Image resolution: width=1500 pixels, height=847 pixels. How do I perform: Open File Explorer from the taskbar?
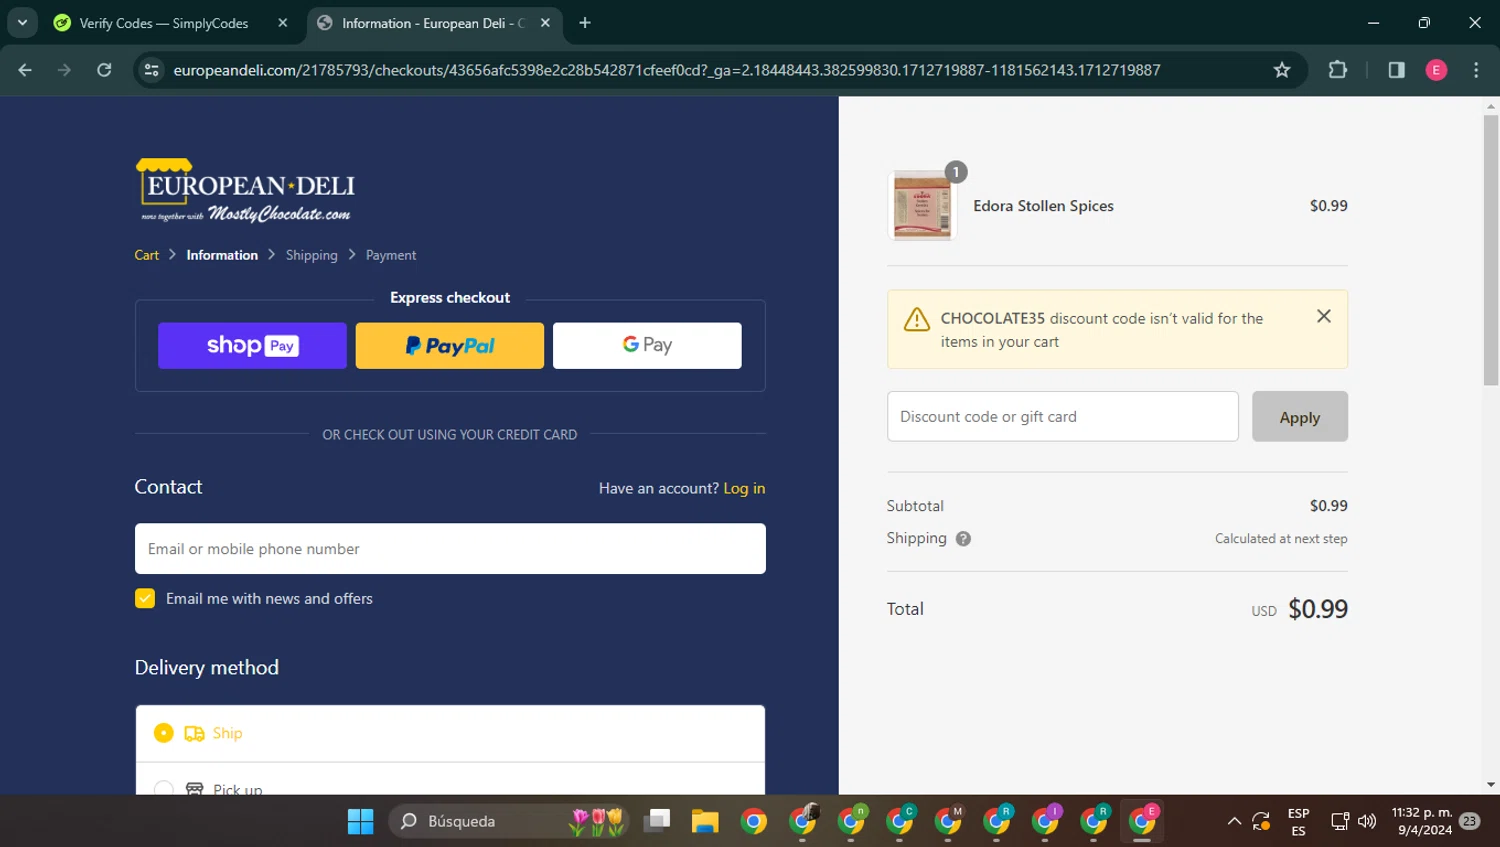point(705,821)
